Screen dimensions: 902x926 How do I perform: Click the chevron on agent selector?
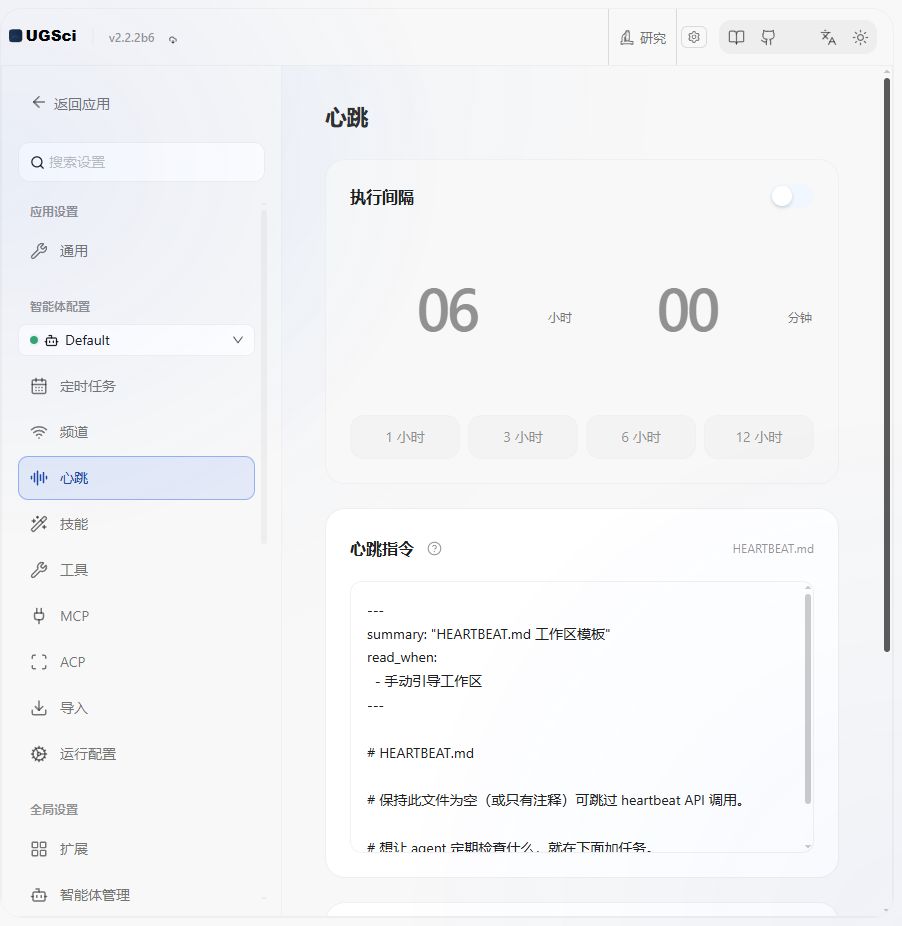(x=237, y=340)
